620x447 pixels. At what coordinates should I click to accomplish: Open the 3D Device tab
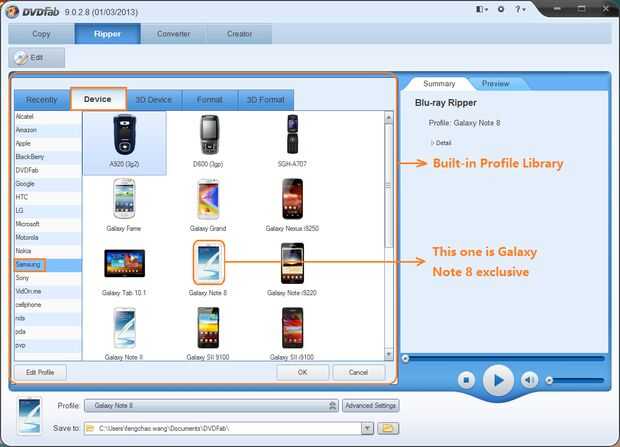pos(154,100)
